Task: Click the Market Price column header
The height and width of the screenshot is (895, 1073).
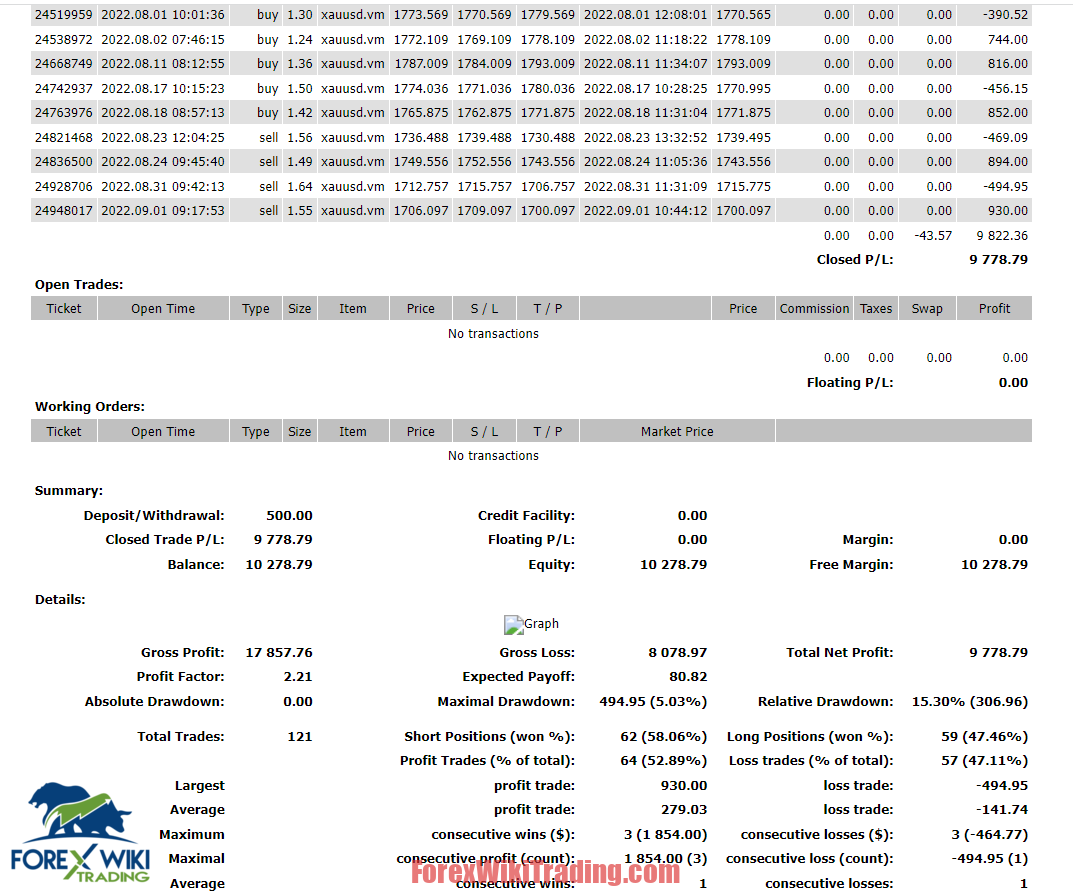Action: [677, 432]
